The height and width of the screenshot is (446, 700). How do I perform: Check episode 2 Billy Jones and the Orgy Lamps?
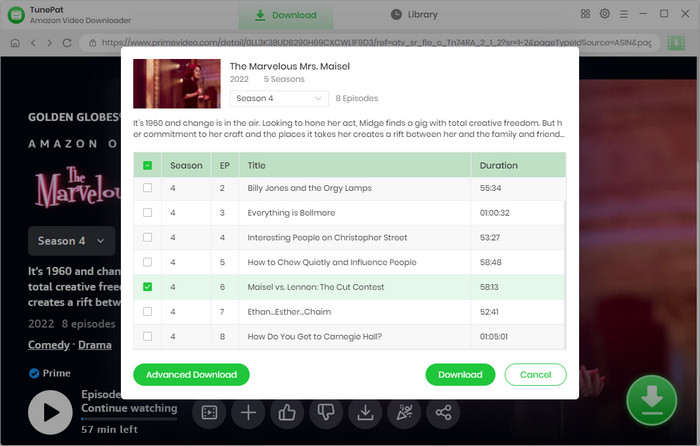pyautogui.click(x=147, y=188)
